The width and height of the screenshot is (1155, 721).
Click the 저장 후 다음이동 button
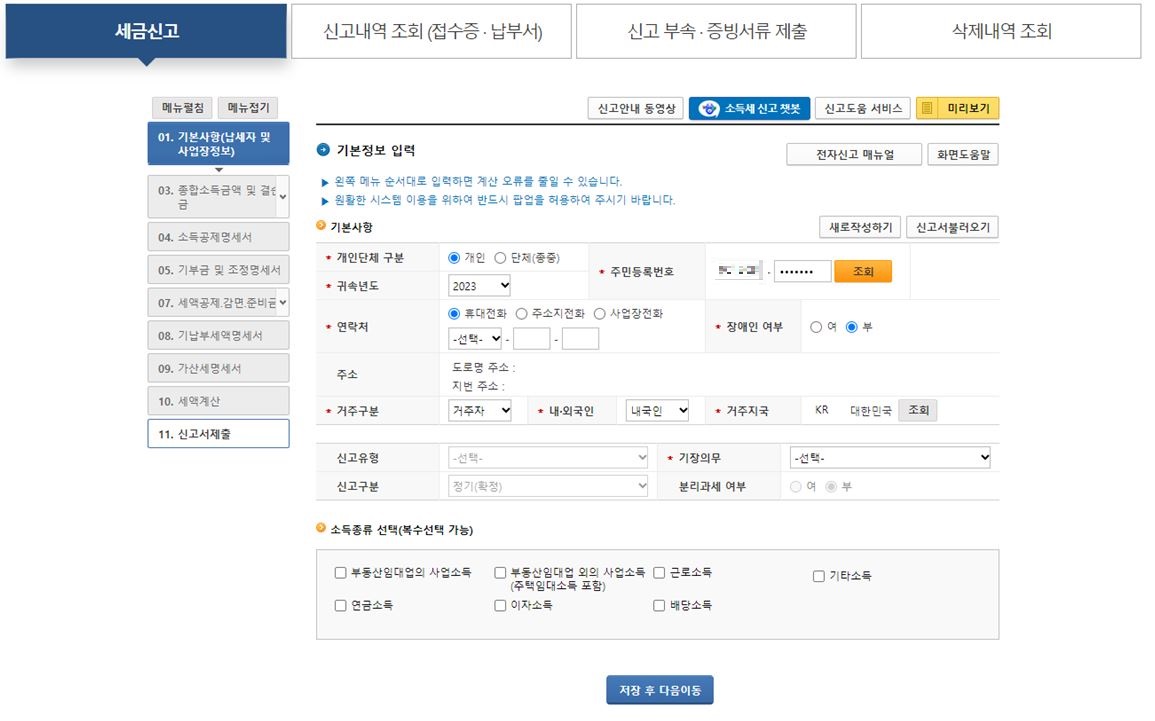pos(659,689)
